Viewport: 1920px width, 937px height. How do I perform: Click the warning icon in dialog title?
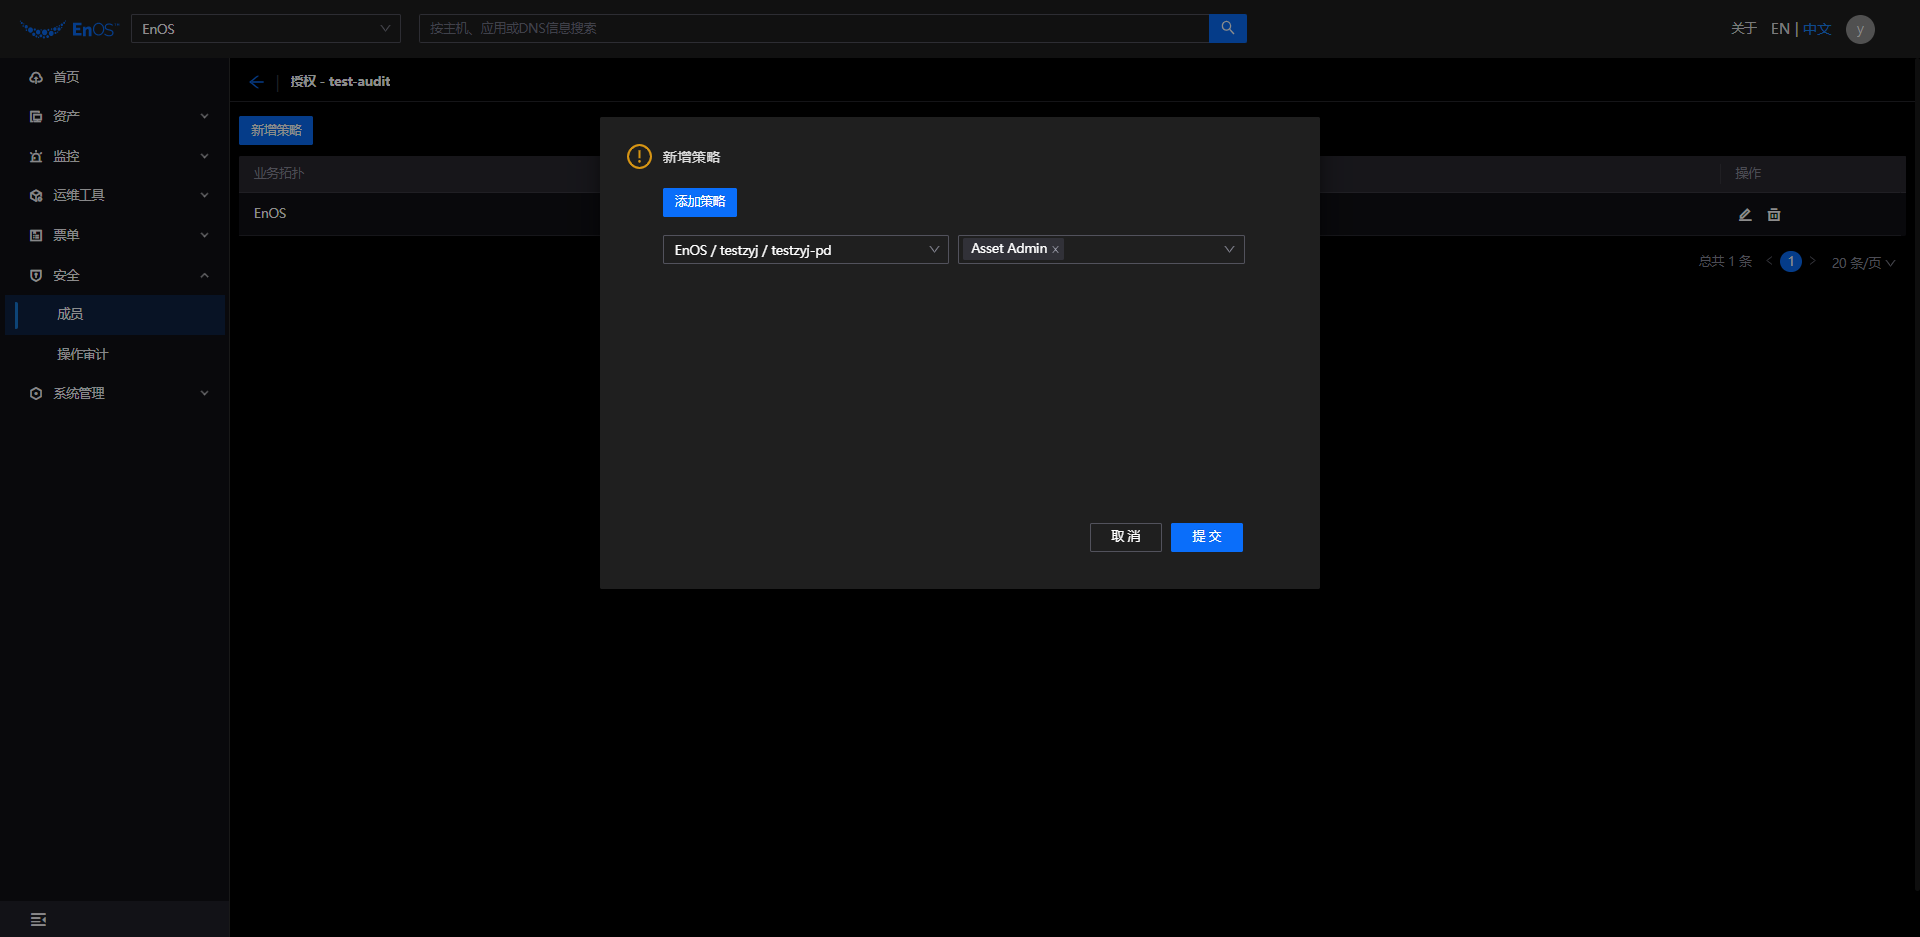639,157
